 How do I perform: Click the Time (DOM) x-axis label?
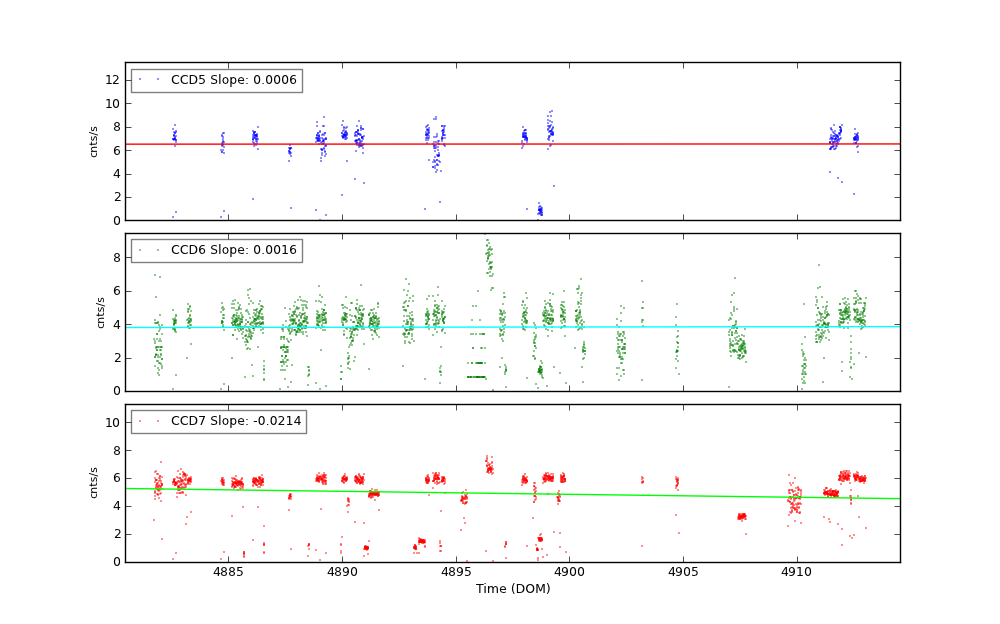tap(512, 589)
